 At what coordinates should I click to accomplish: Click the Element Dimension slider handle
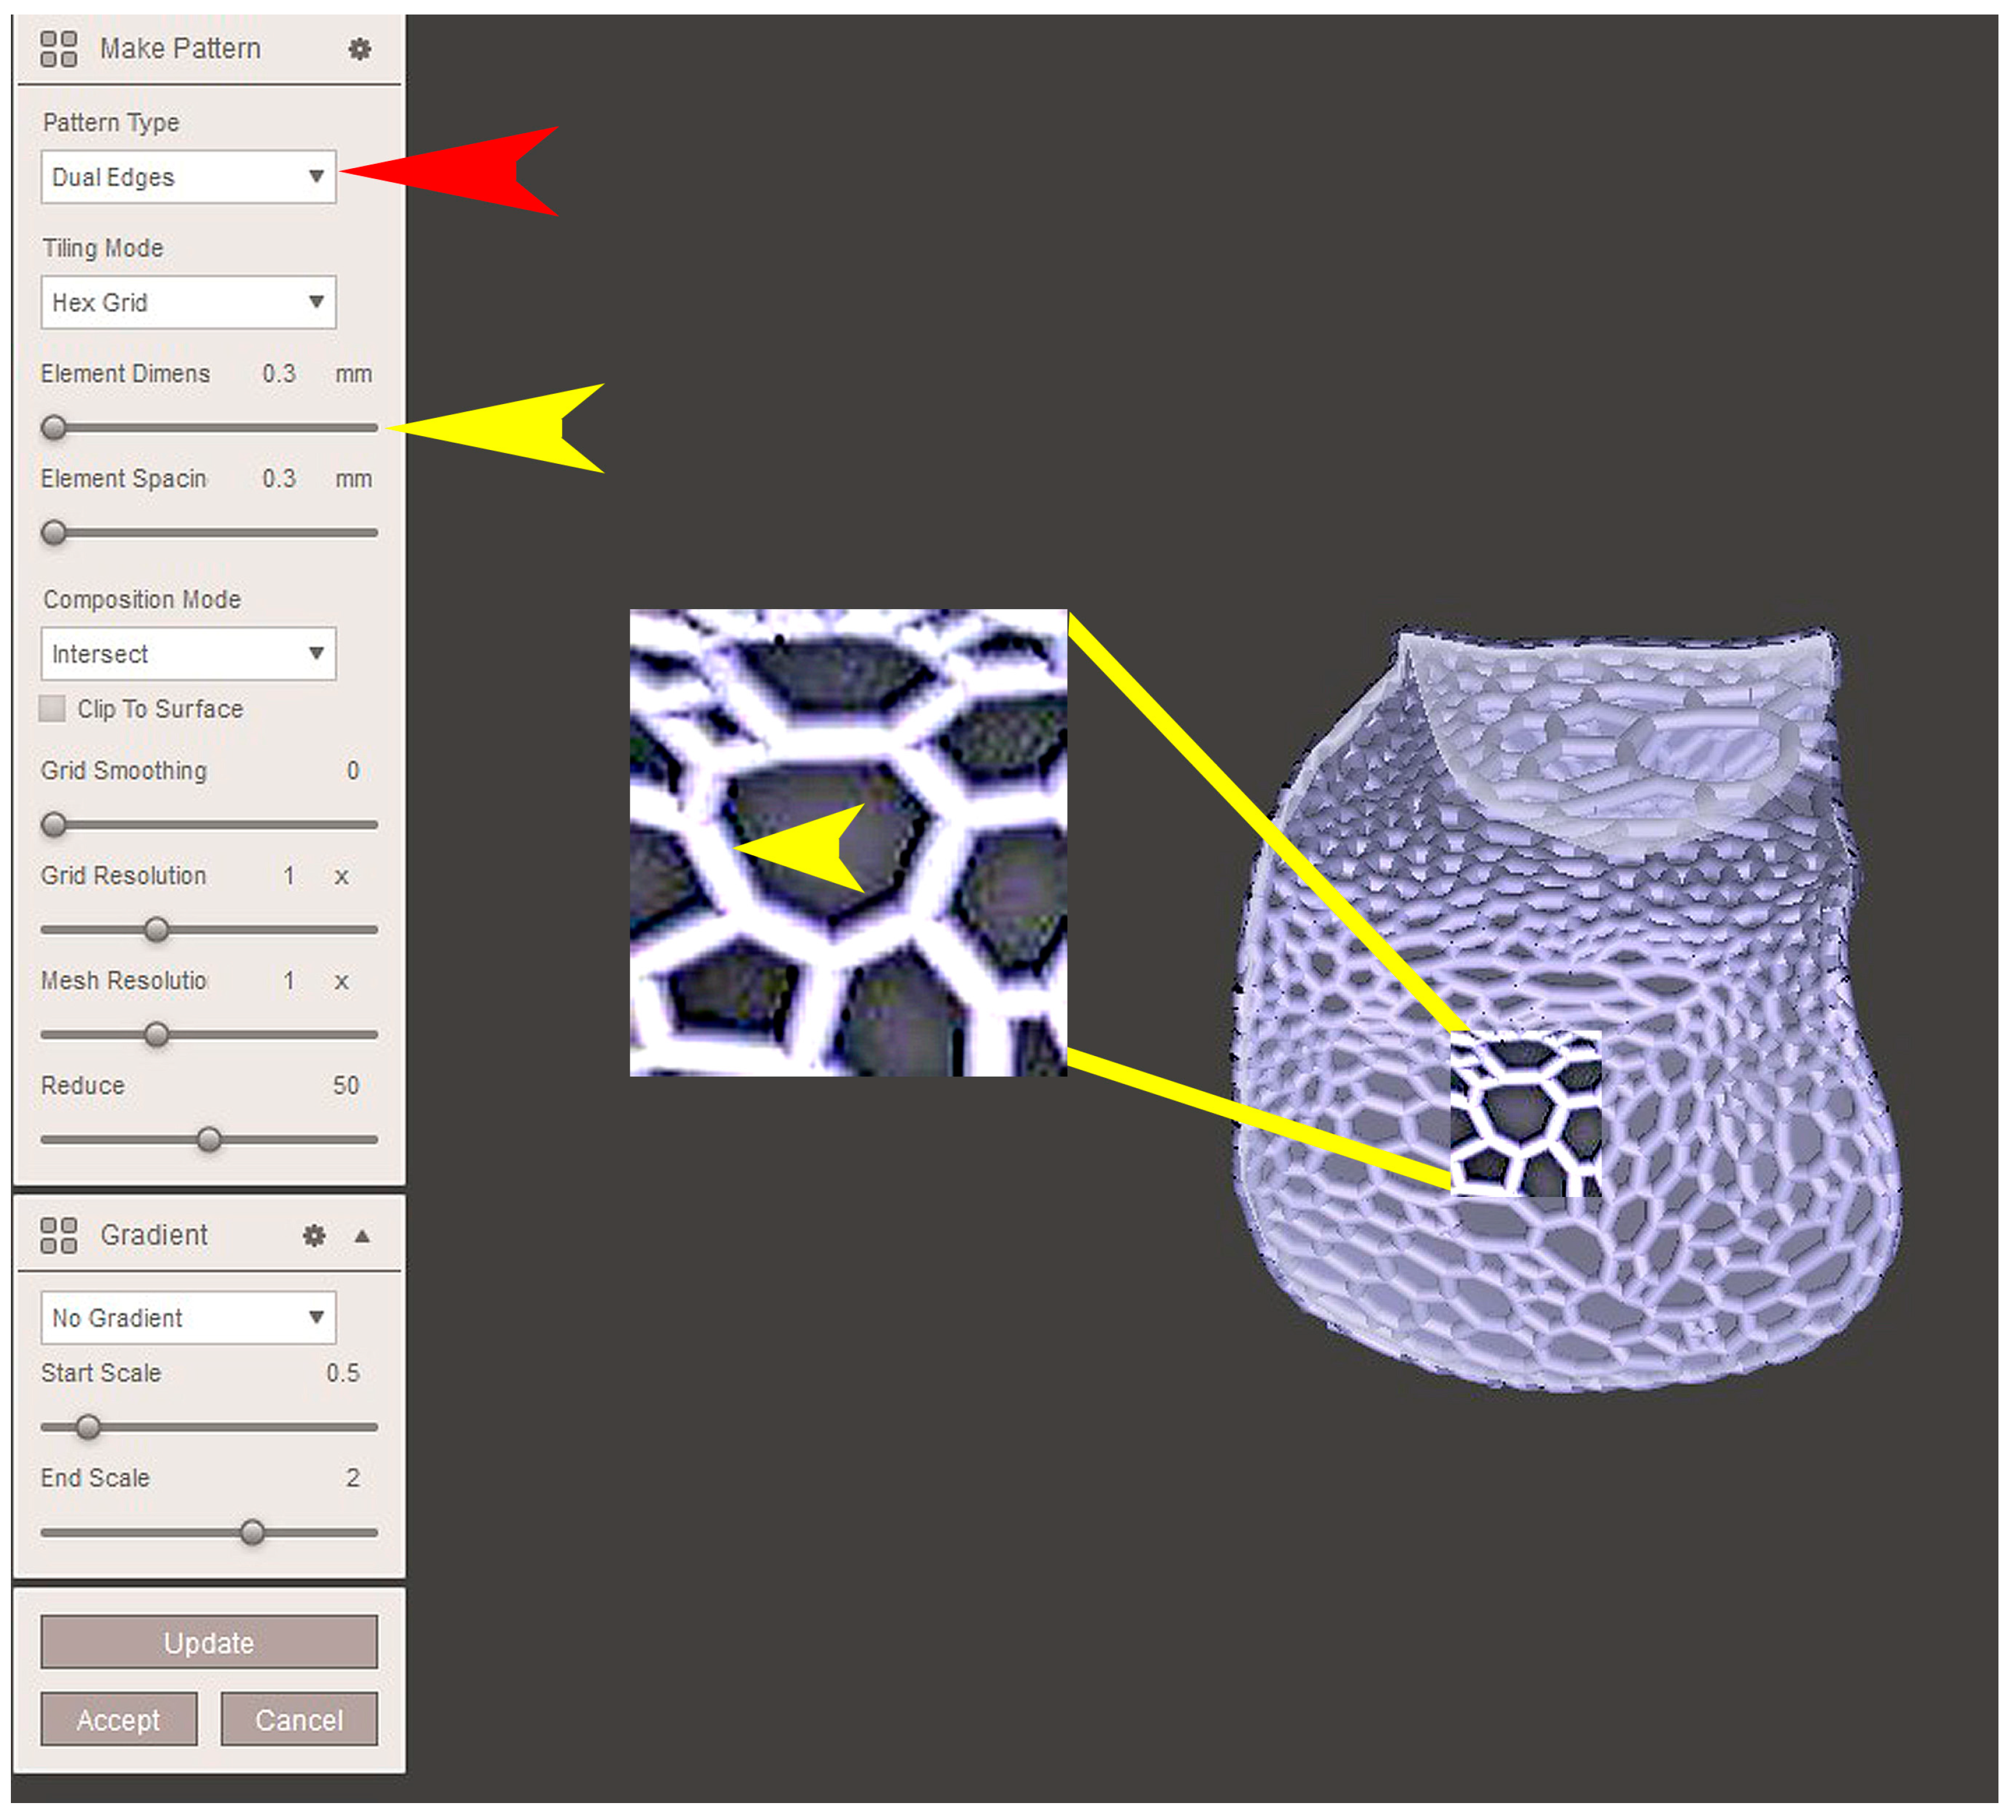click(54, 428)
